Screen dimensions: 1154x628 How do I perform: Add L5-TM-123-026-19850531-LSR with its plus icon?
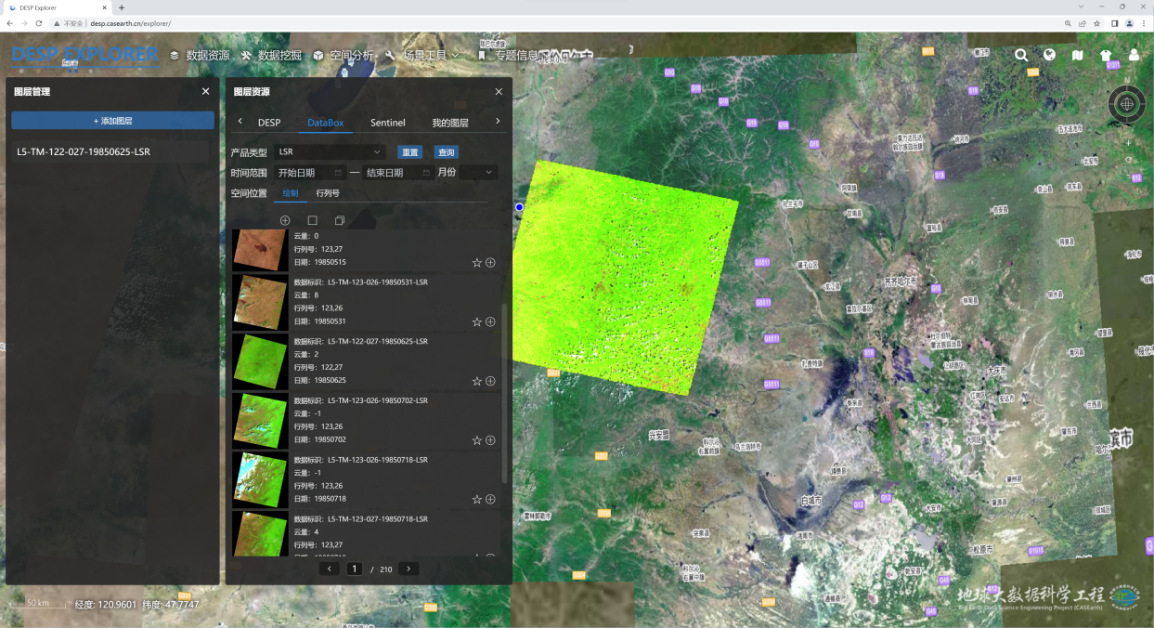tap(490, 322)
